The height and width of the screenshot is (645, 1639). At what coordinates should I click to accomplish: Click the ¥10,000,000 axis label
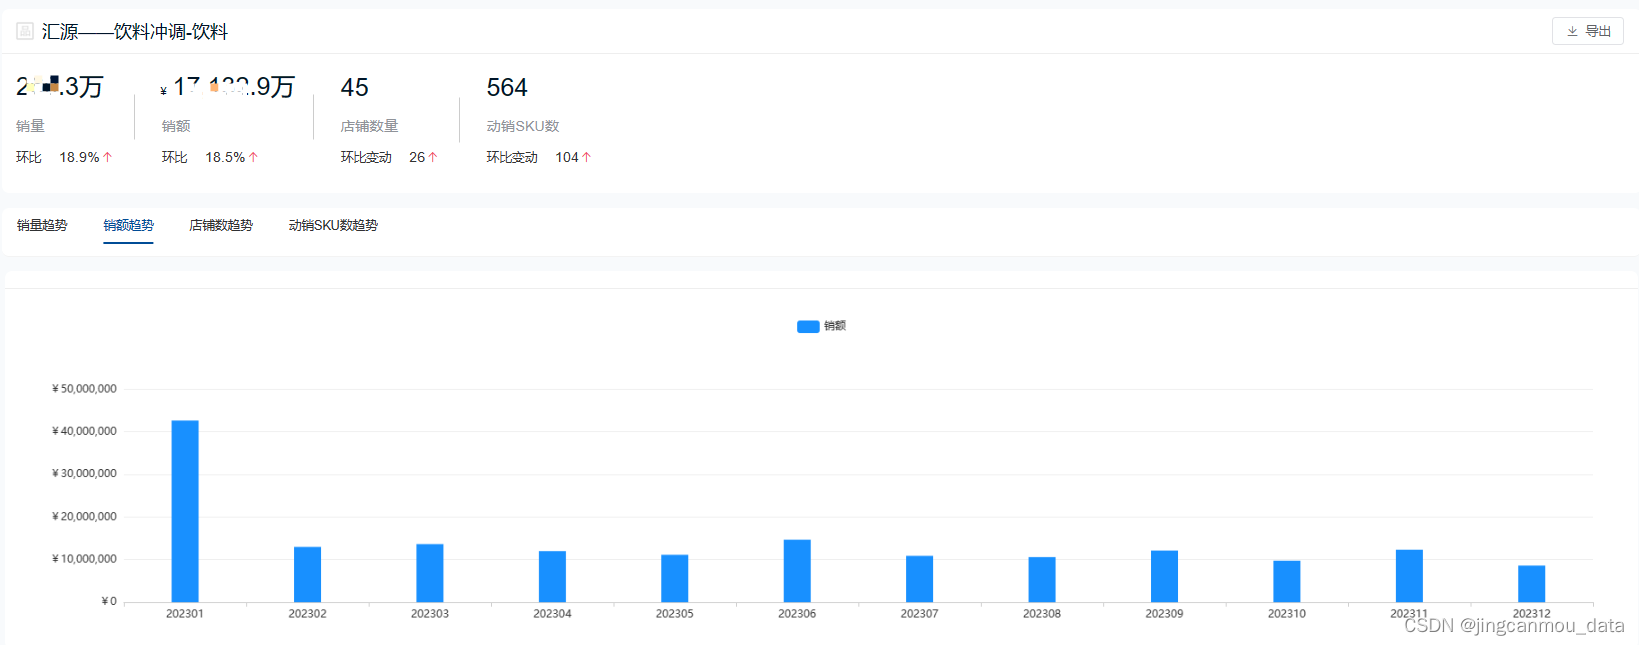point(84,559)
